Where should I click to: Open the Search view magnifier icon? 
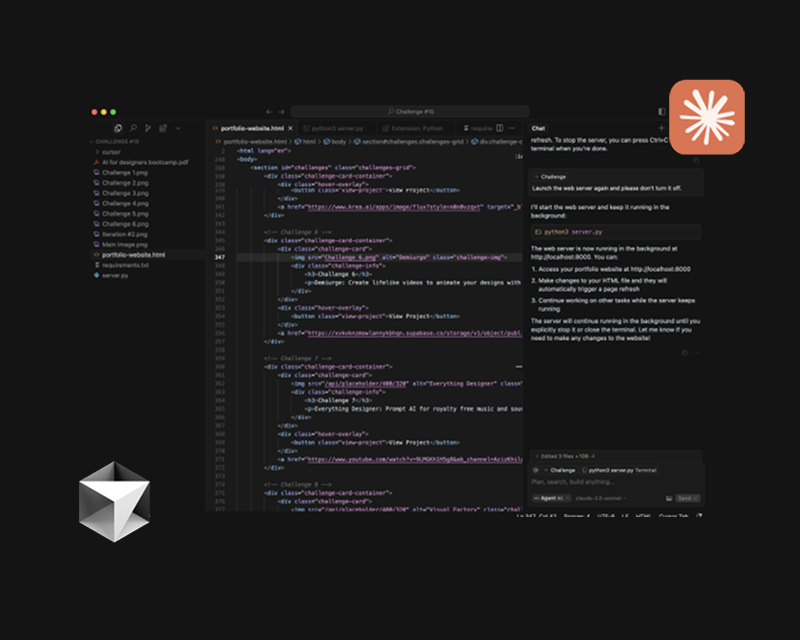point(133,128)
